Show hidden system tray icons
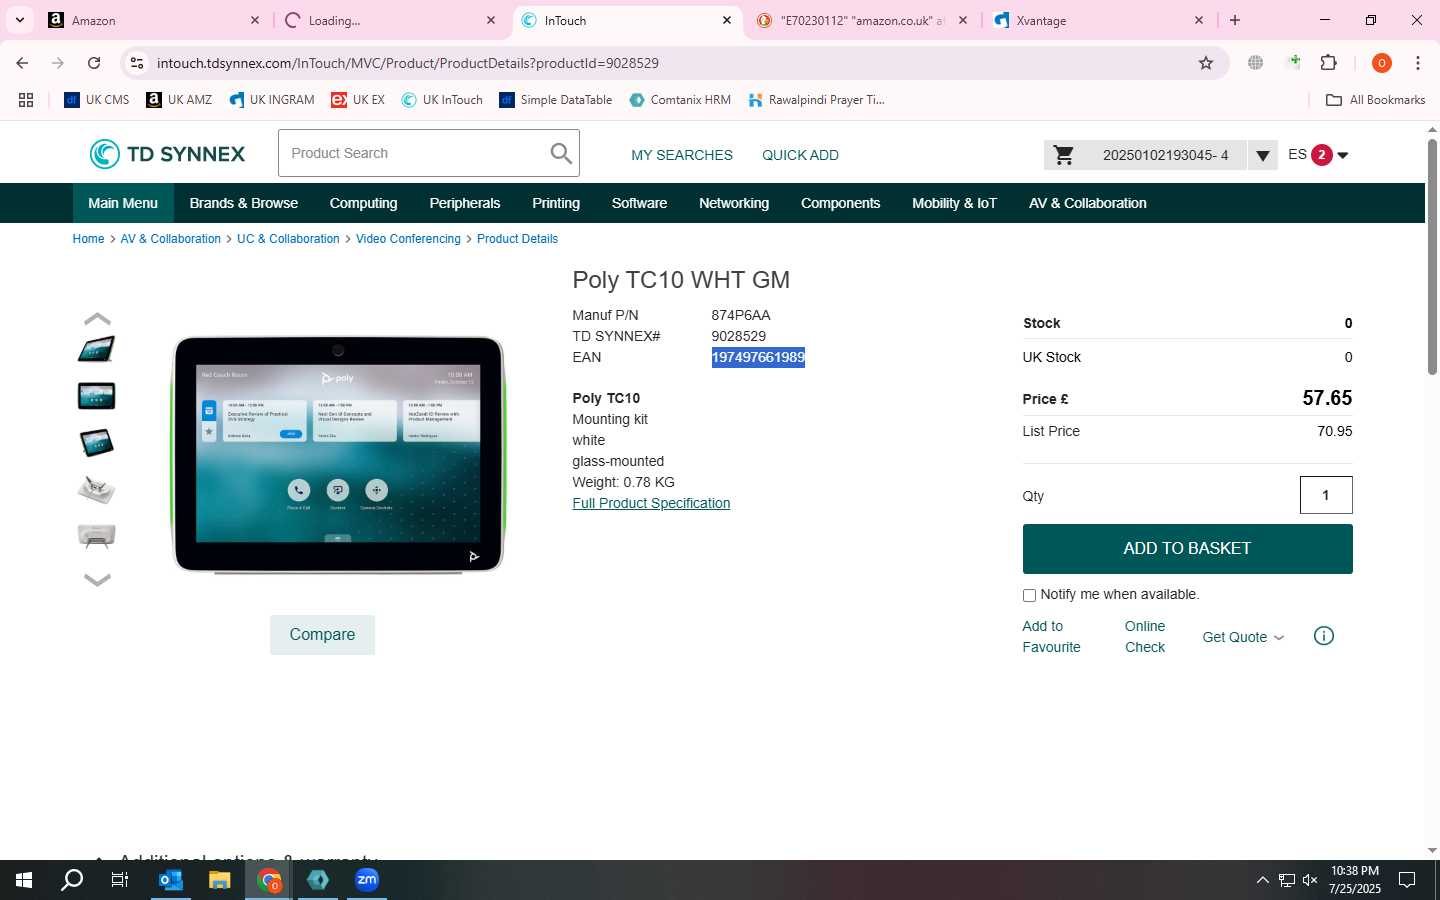Screen dimensions: 1440x900 (x=1262, y=880)
